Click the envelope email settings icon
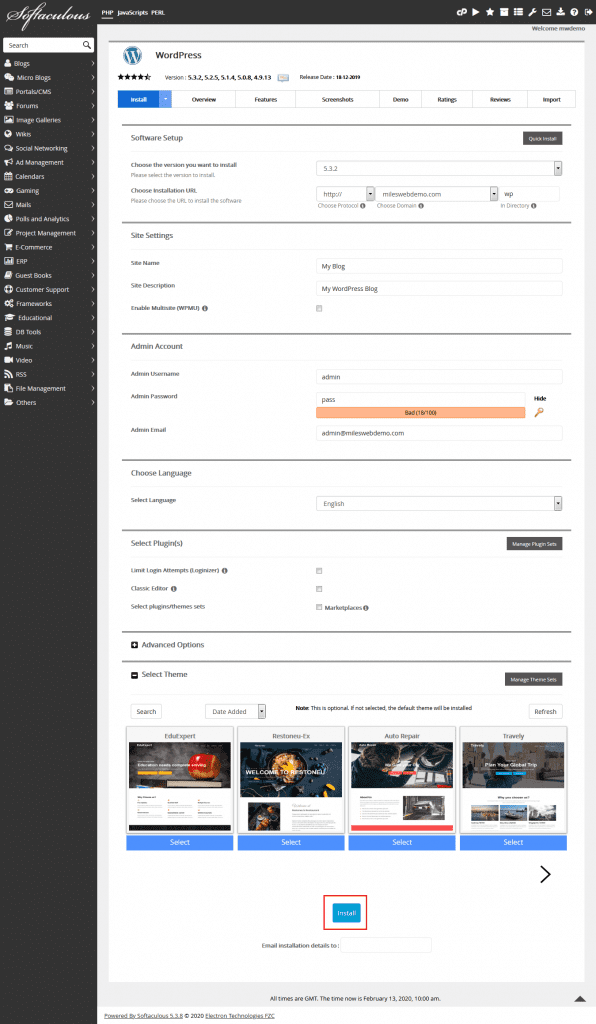The width and height of the screenshot is (596, 1024). point(546,12)
